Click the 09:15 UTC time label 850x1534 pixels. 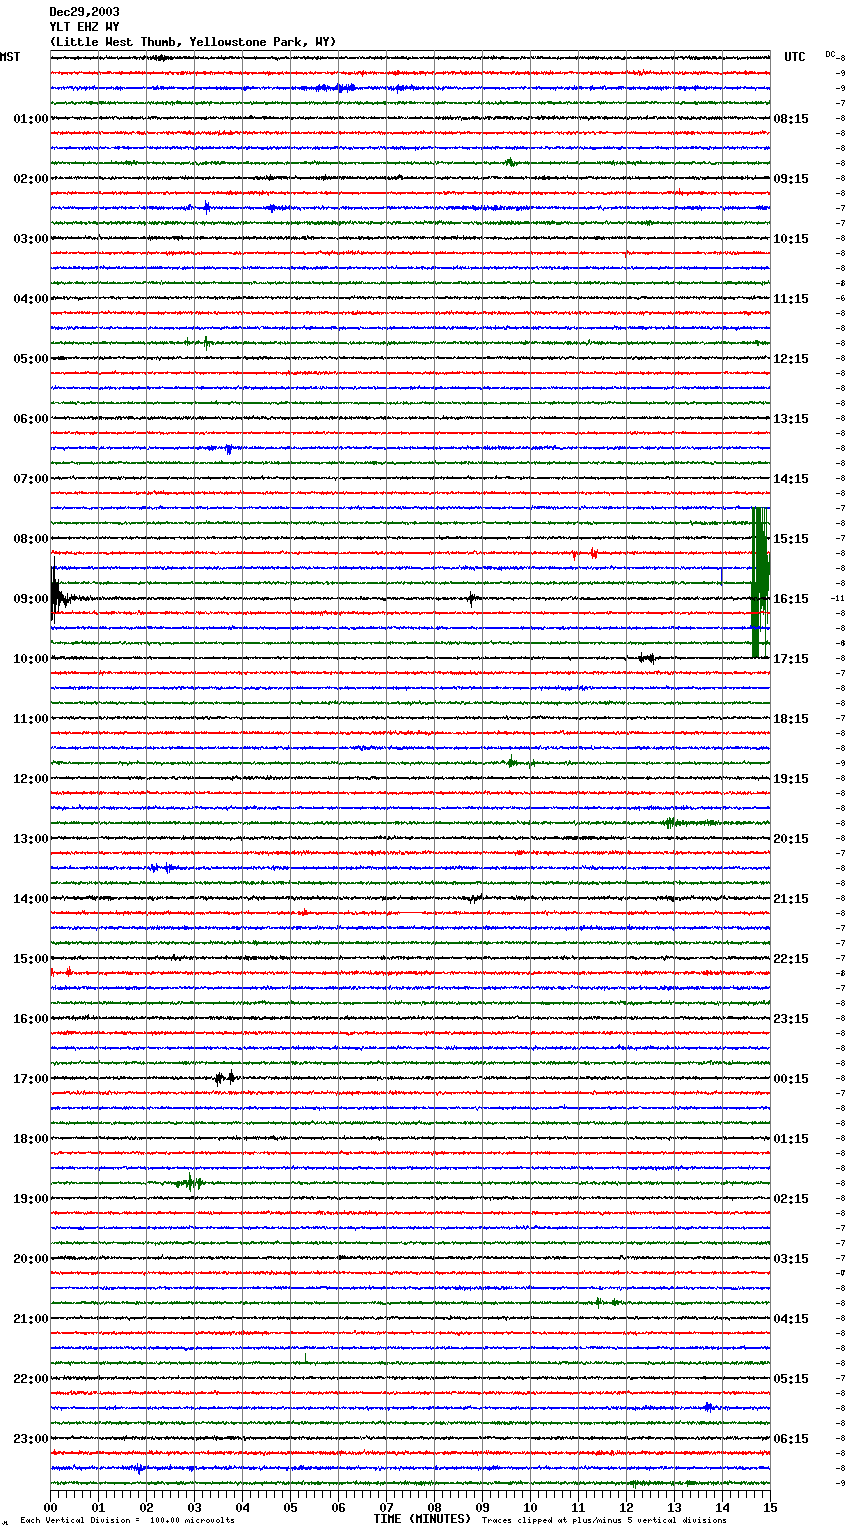pos(791,179)
